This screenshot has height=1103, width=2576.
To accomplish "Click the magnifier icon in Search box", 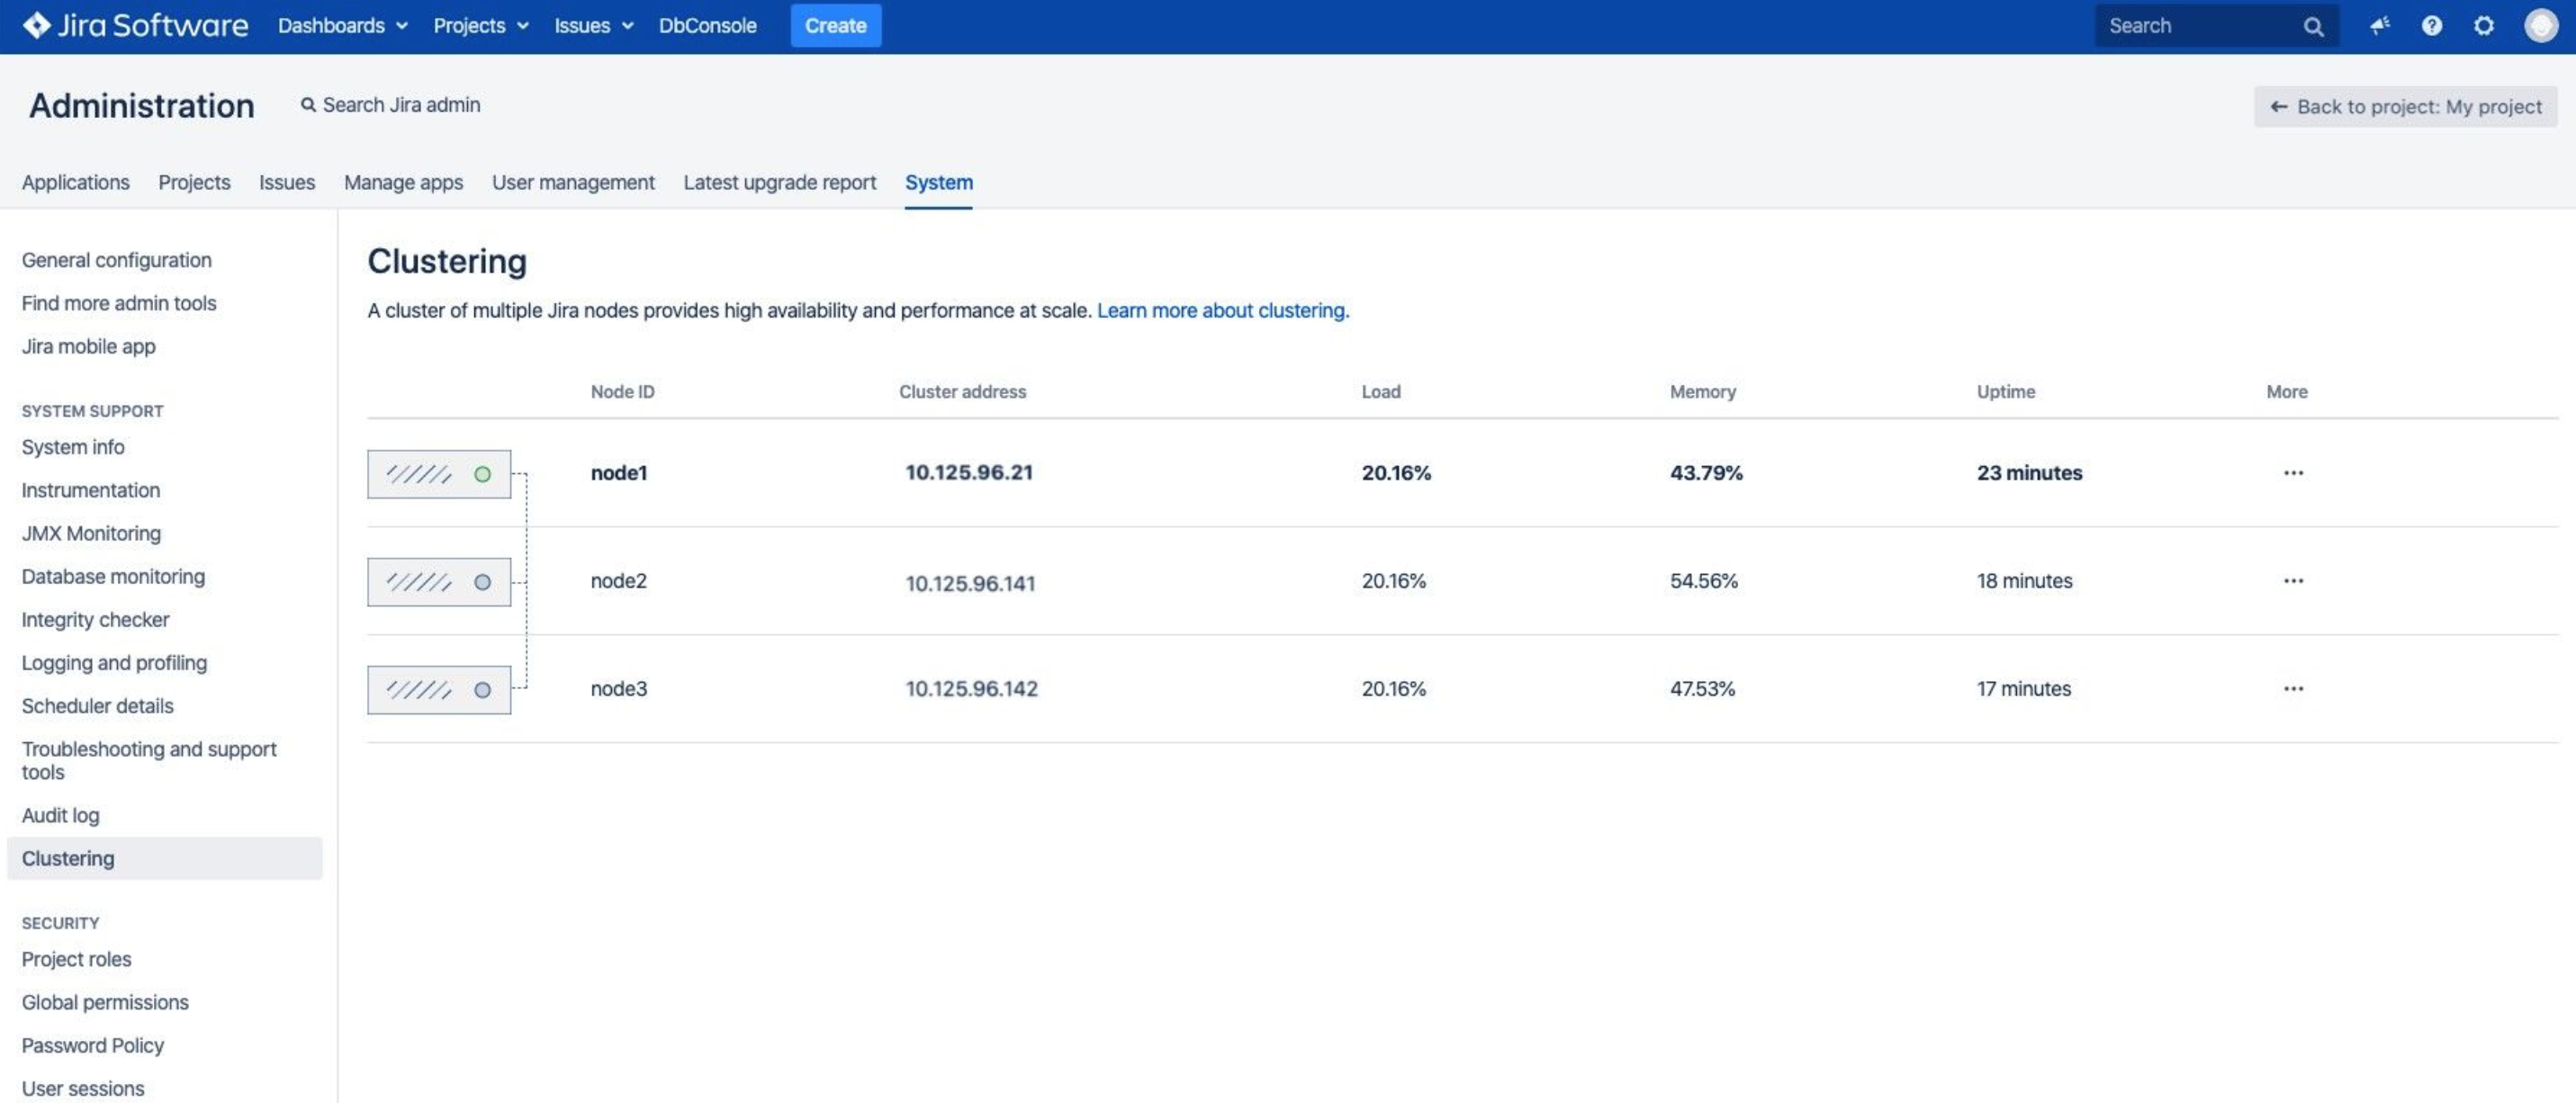I will (x=2313, y=26).
